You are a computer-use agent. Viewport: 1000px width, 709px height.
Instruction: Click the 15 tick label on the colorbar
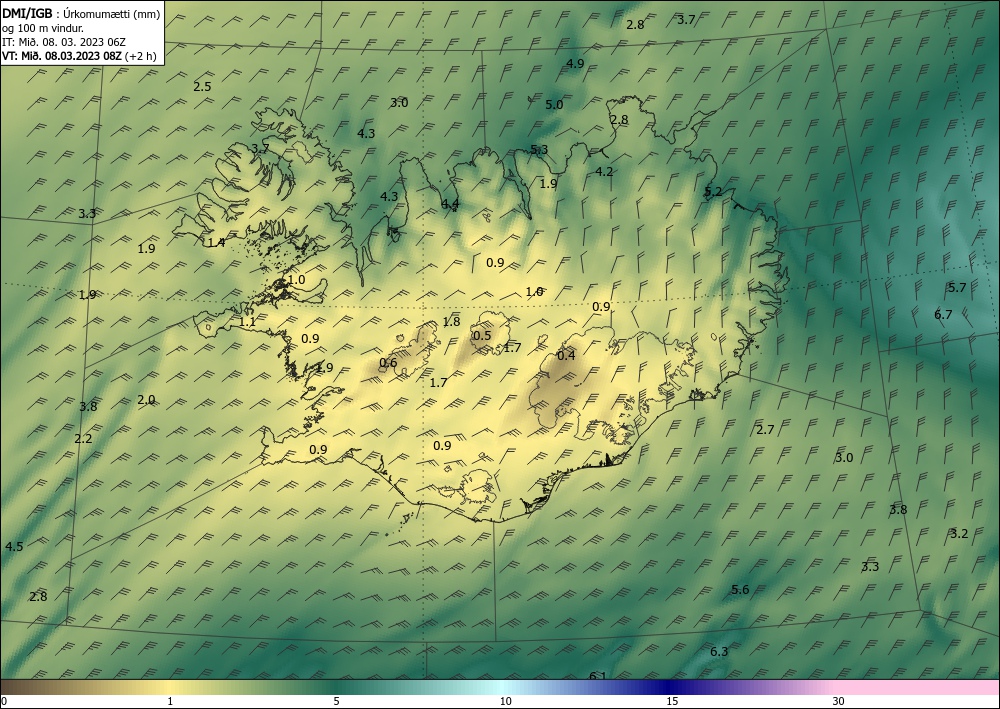coord(672,702)
